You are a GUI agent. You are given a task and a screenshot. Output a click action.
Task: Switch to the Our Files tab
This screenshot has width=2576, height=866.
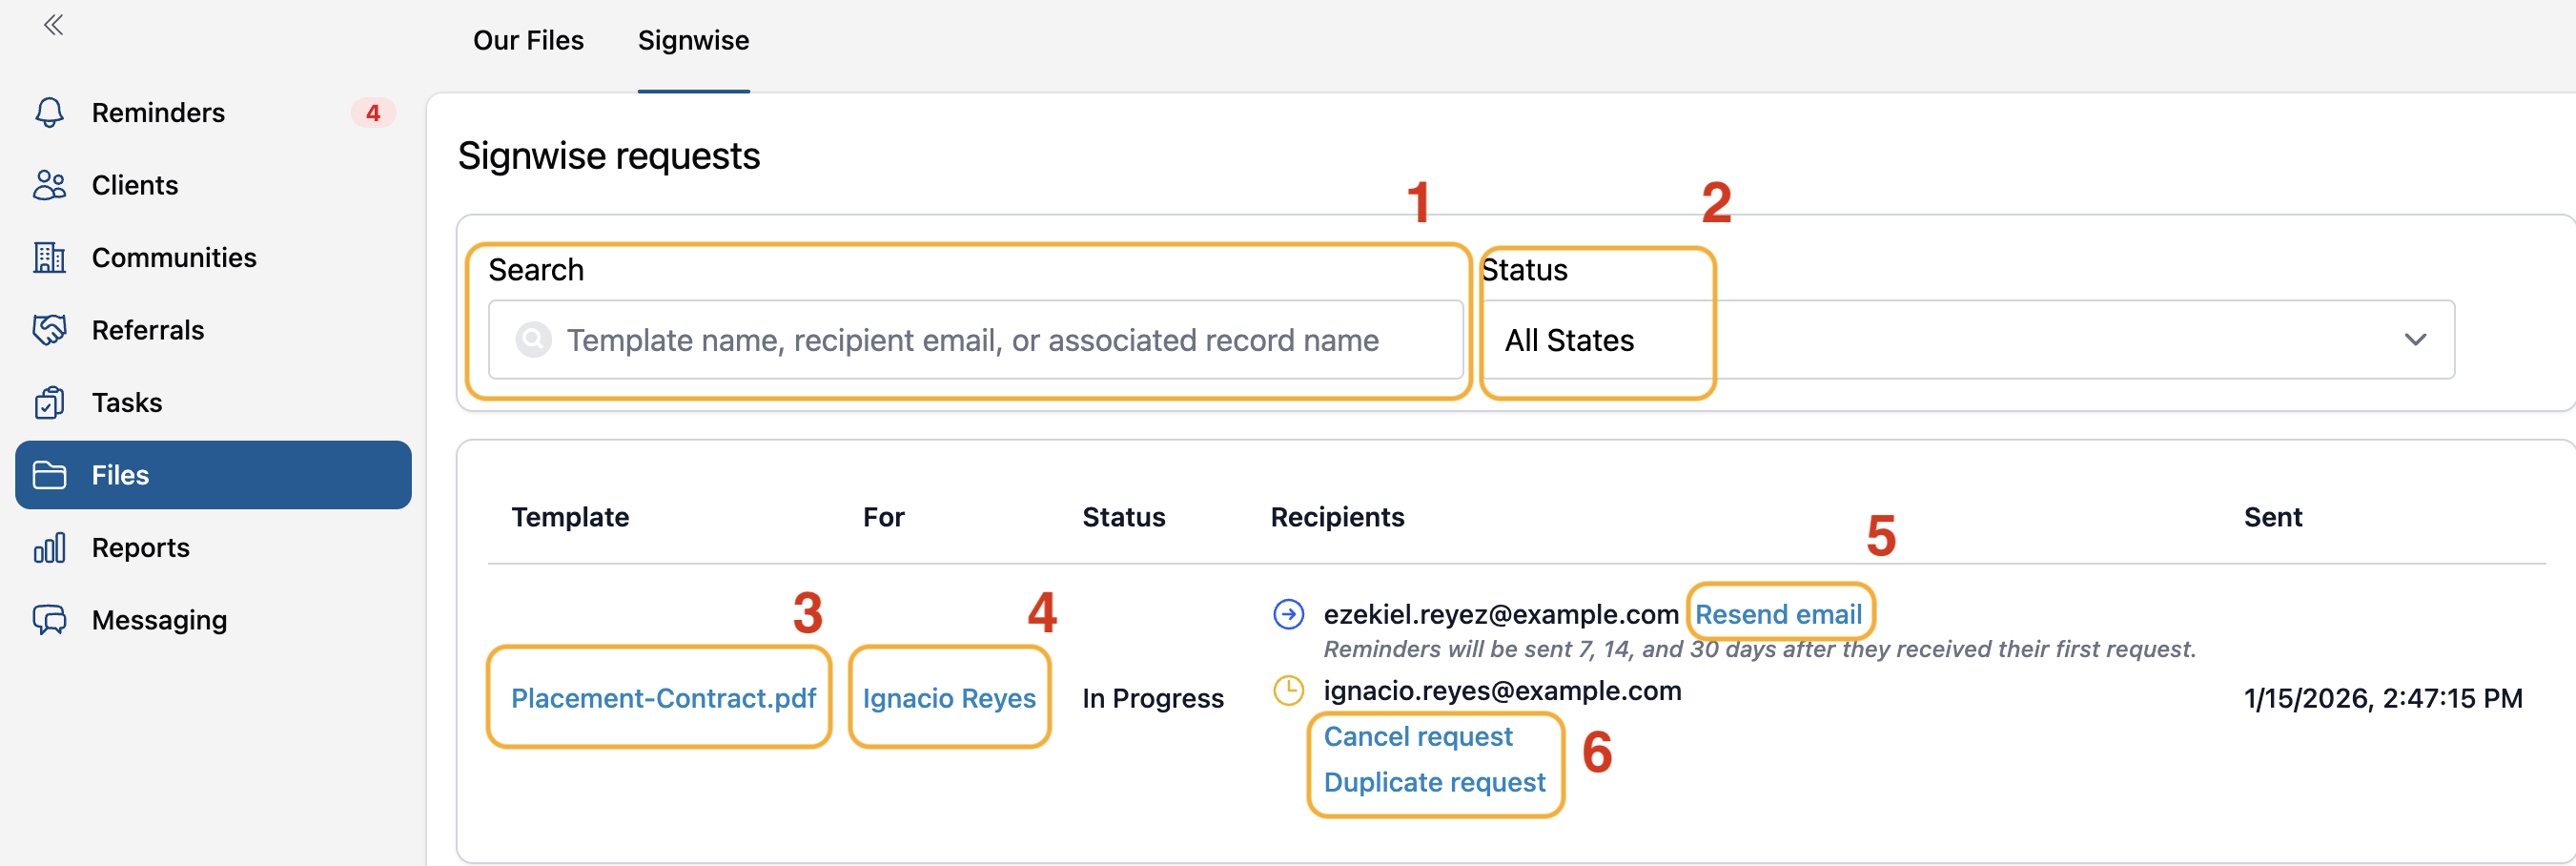click(x=528, y=41)
